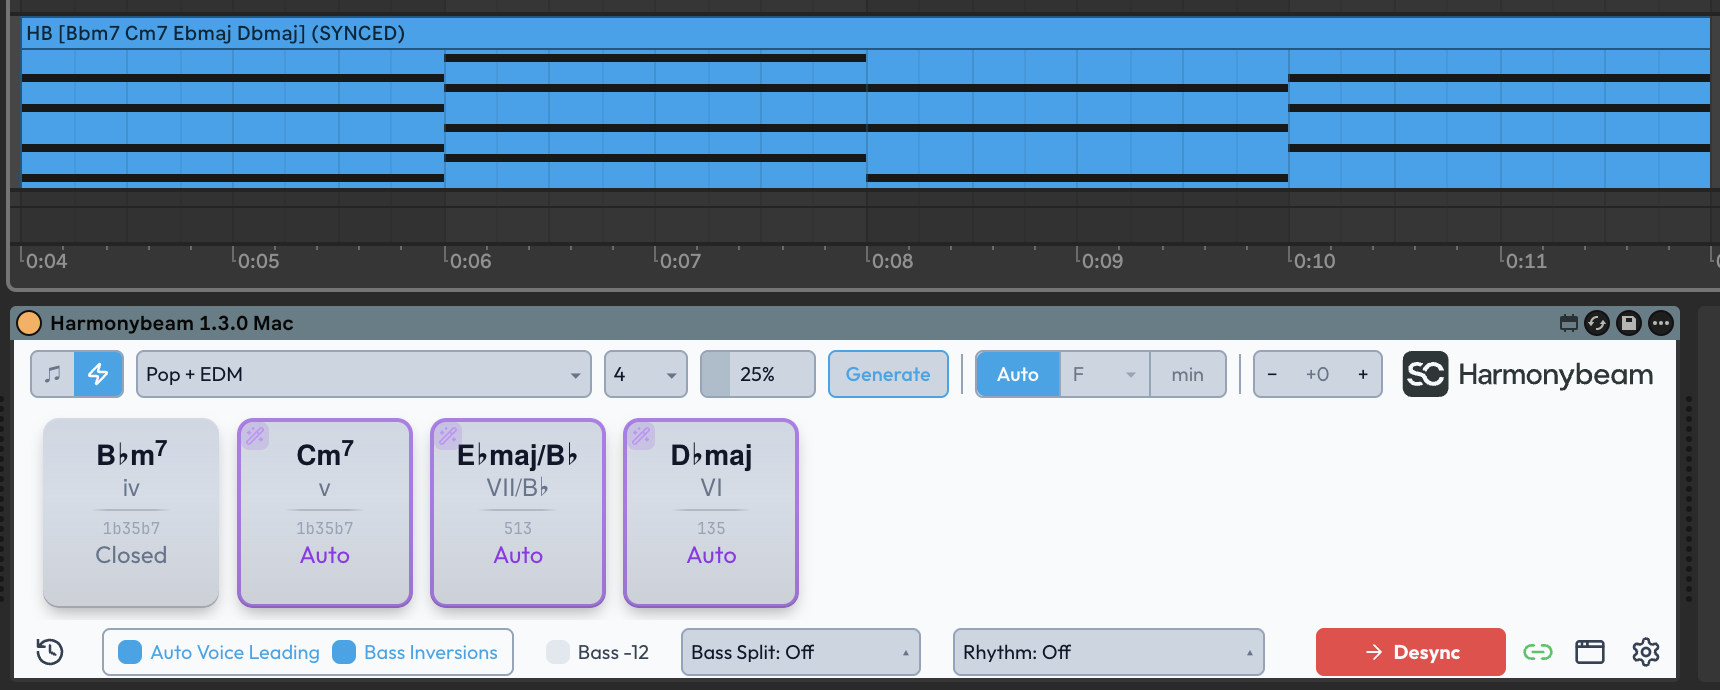The height and width of the screenshot is (690, 1720).
Task: Open the Bass Split: Off dropdown
Action: click(801, 652)
